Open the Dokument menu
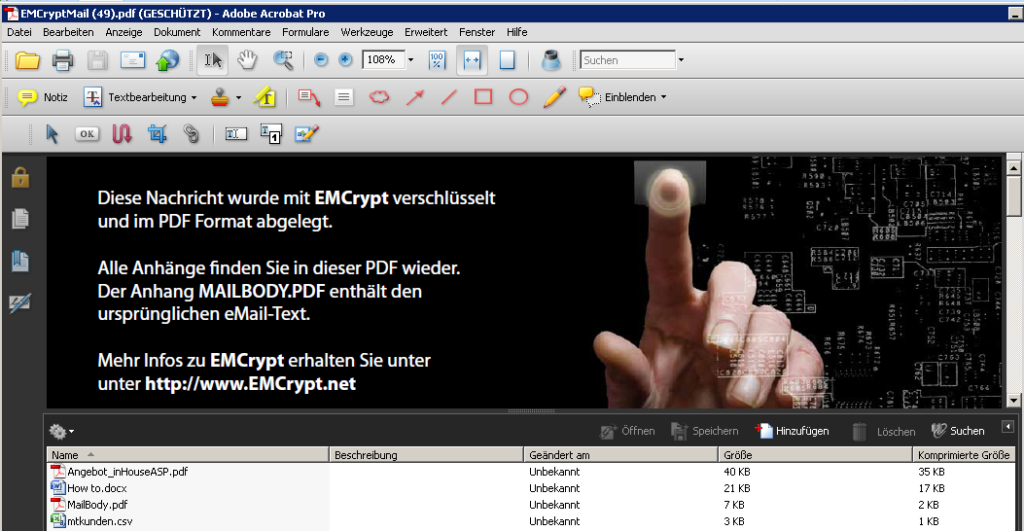 pos(177,32)
